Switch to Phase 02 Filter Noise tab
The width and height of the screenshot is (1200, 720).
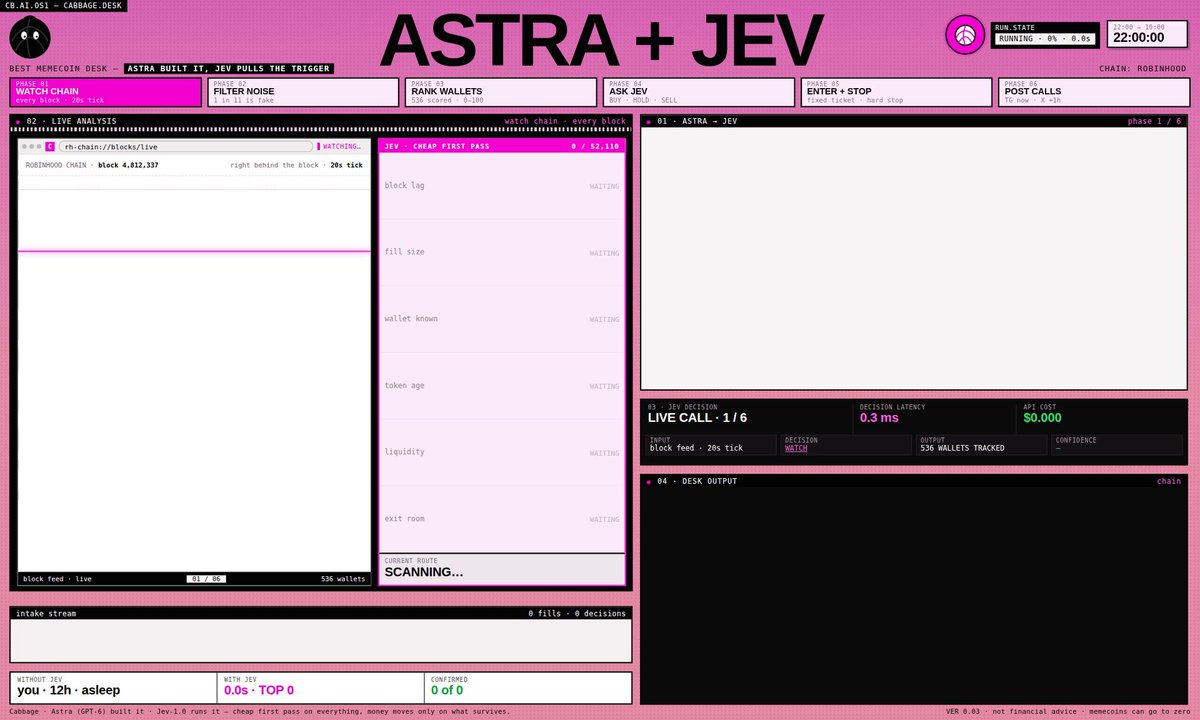tap(304, 92)
